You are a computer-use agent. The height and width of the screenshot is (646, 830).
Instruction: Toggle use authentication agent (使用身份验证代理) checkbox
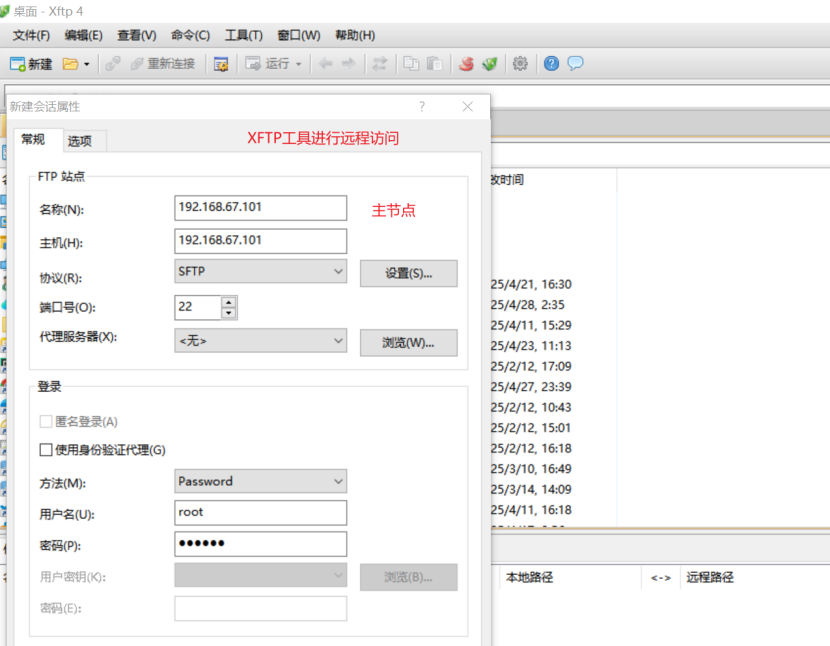46,450
